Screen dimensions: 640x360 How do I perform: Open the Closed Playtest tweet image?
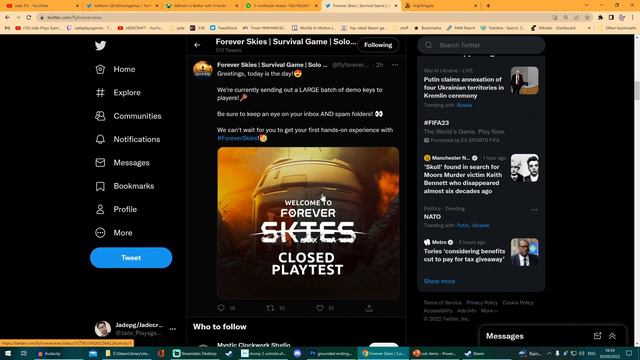coord(308,223)
